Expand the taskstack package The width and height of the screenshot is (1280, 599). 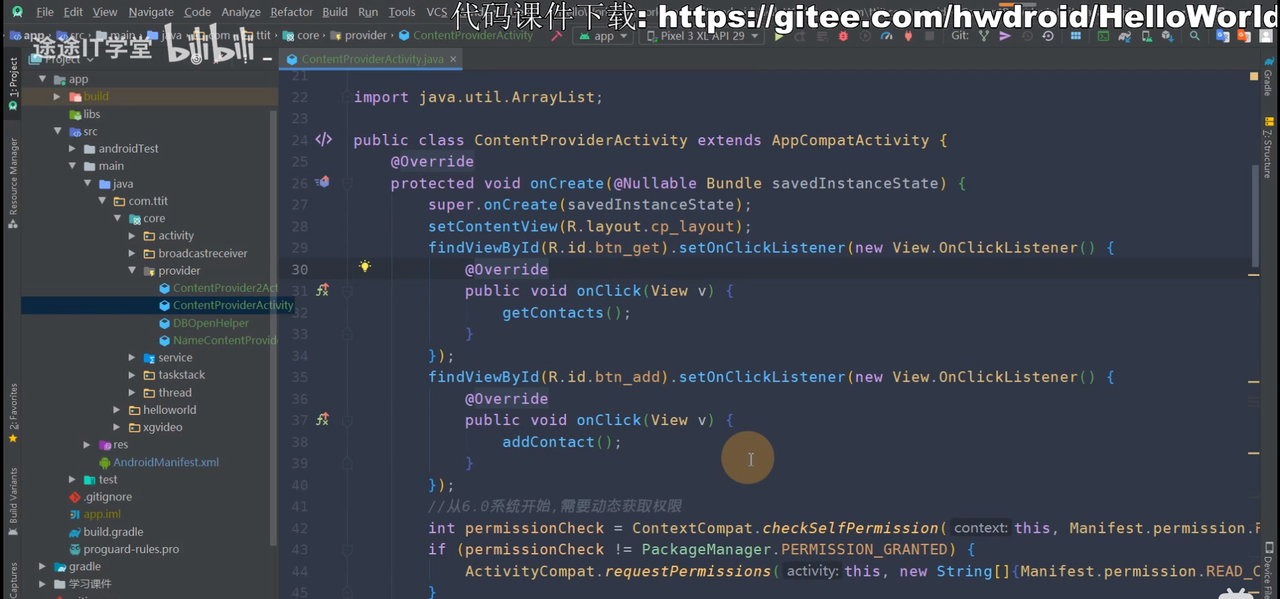(132, 375)
